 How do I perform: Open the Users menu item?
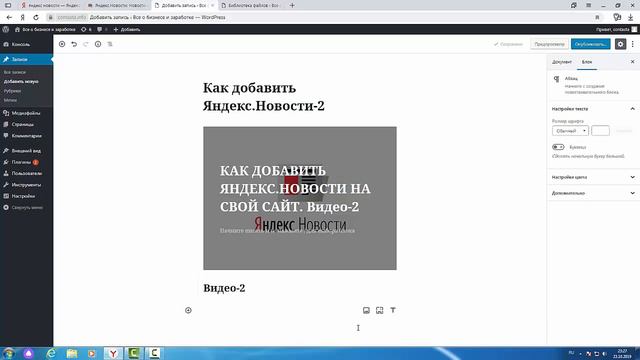tap(27, 173)
